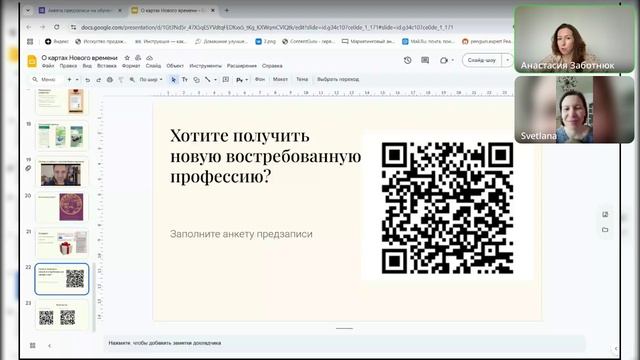Open version history clock icon
This screenshot has height=360, width=640.
[407, 60]
